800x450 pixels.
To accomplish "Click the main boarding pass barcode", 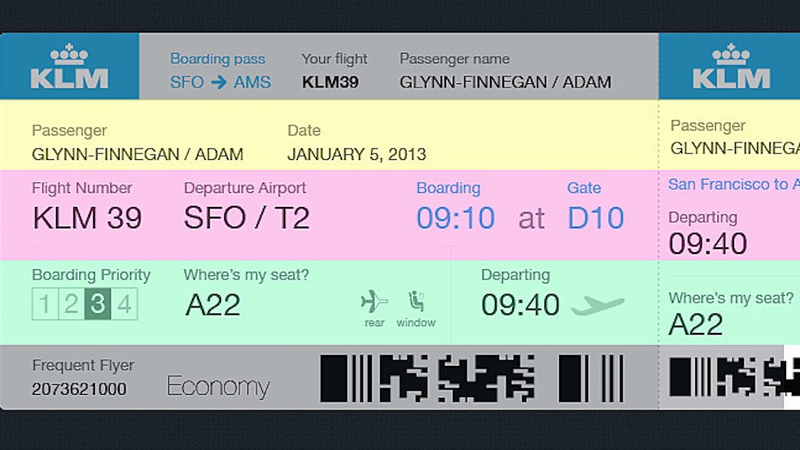I will point(472,379).
